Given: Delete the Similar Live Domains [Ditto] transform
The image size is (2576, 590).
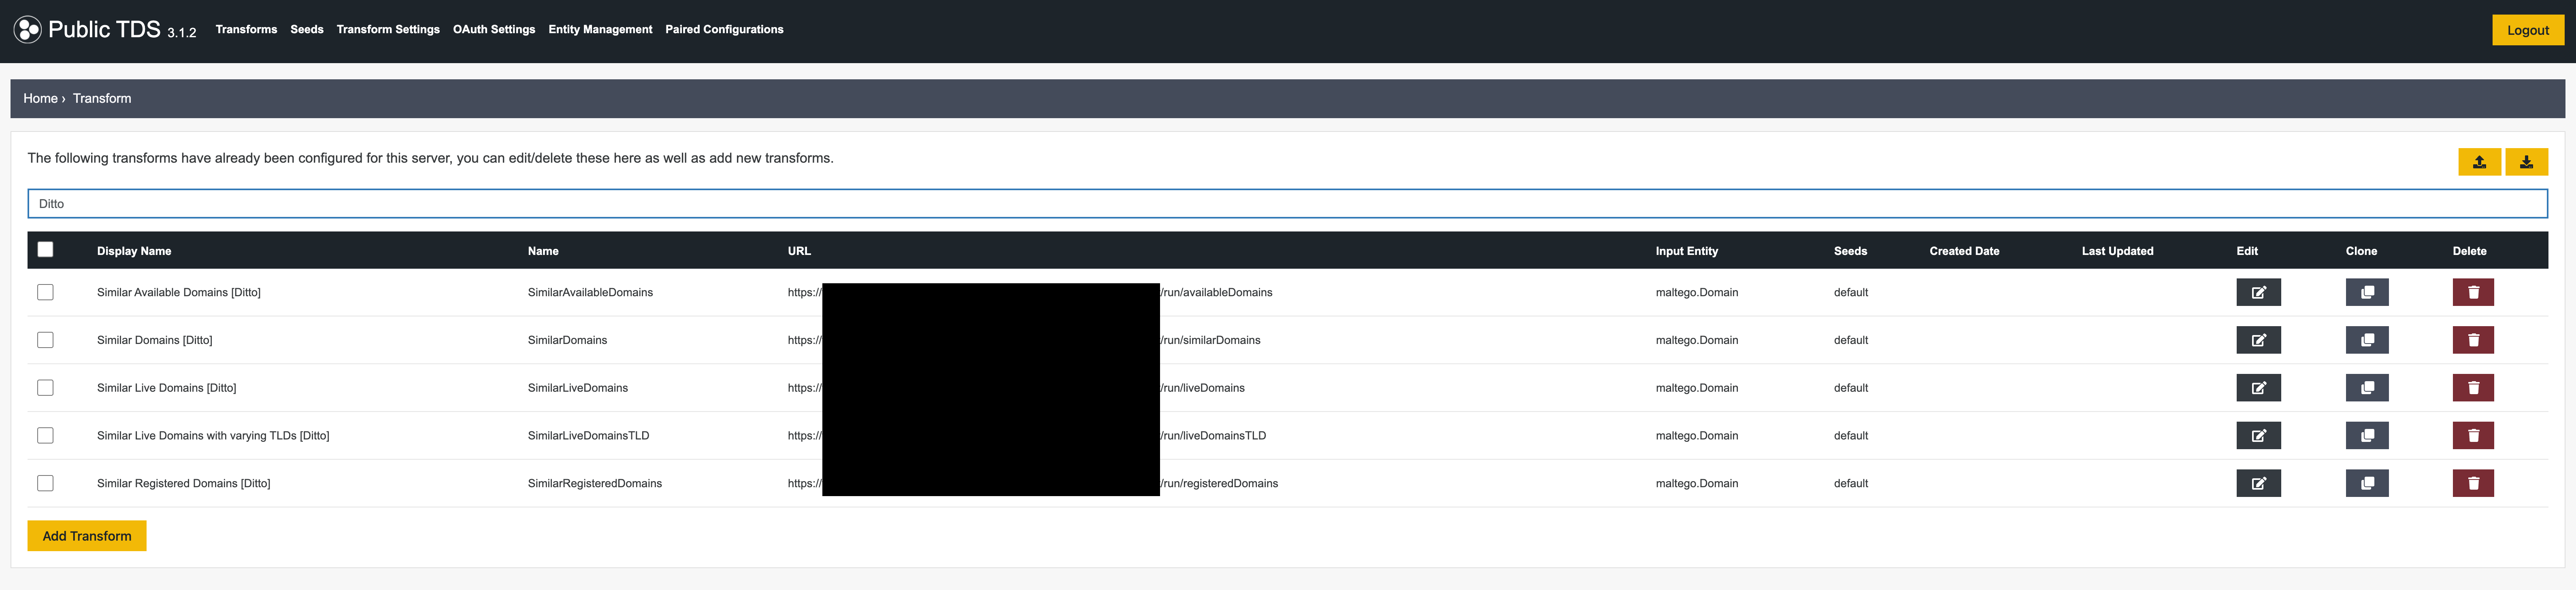Looking at the screenshot, I should coord(2473,388).
